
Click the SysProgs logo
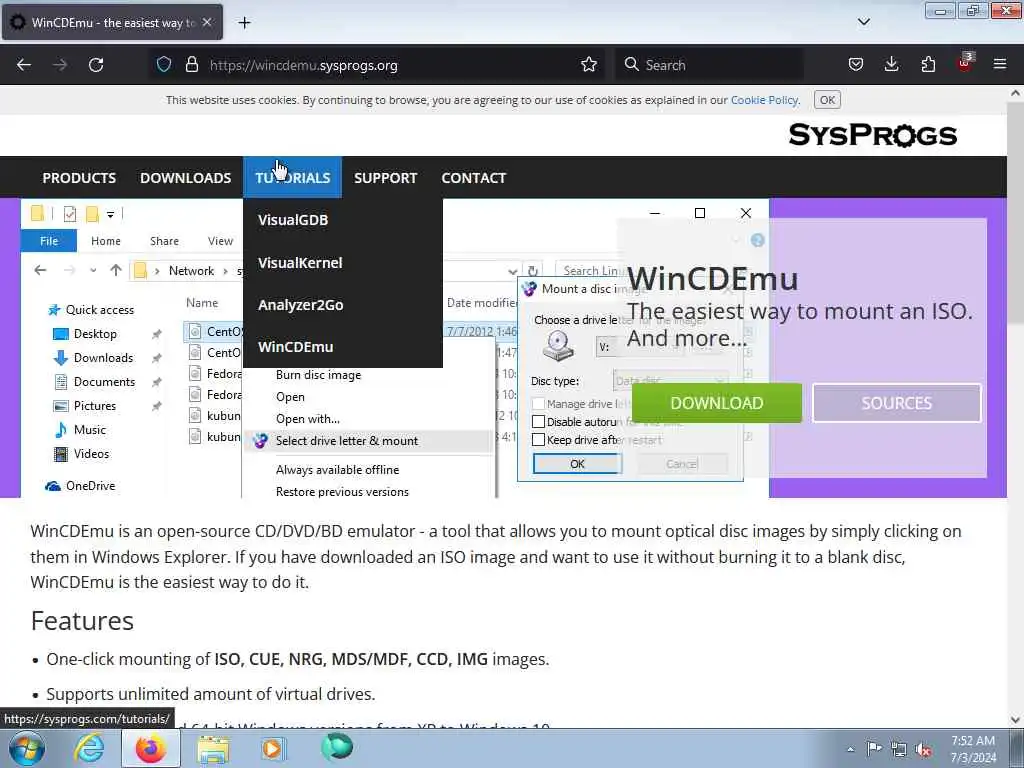[x=872, y=135]
